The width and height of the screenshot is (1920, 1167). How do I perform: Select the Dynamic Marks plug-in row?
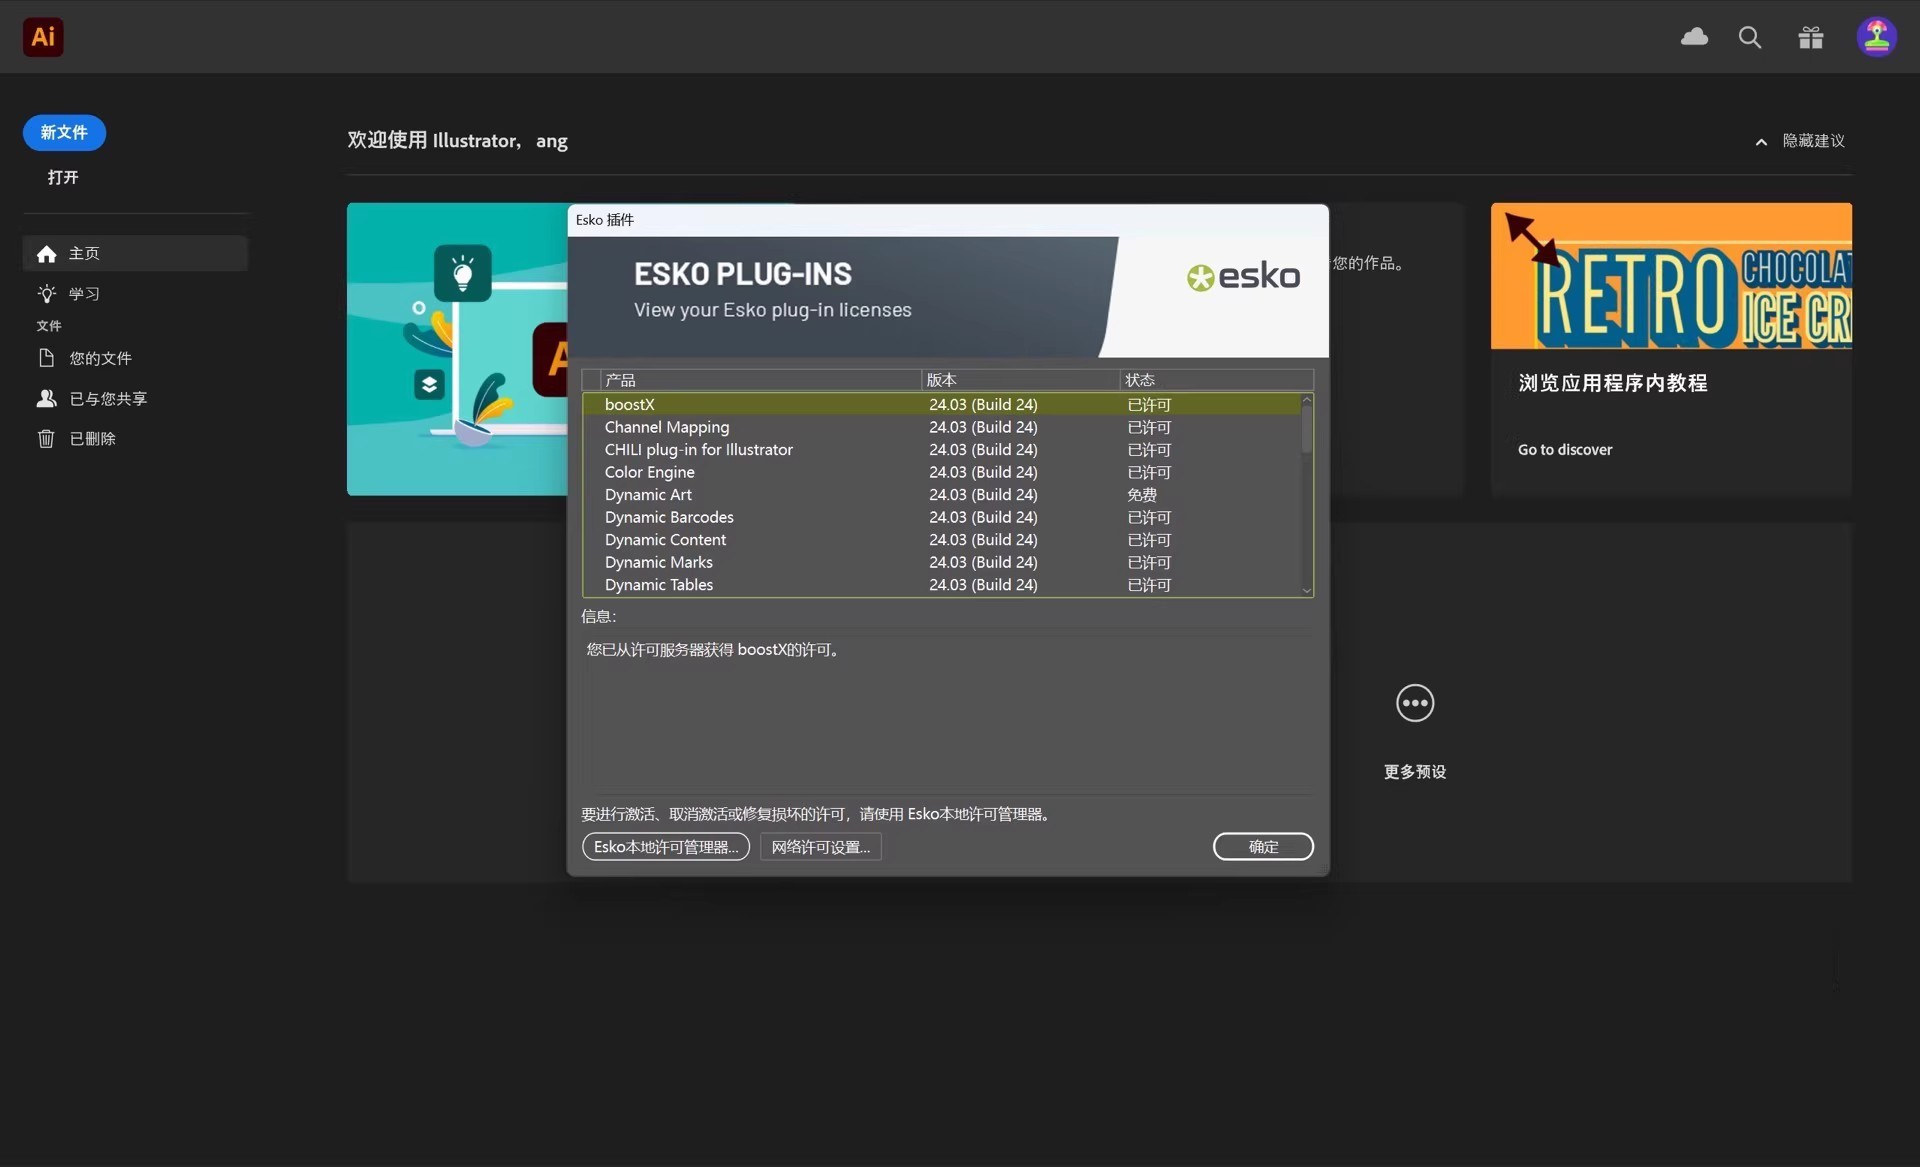[941, 562]
